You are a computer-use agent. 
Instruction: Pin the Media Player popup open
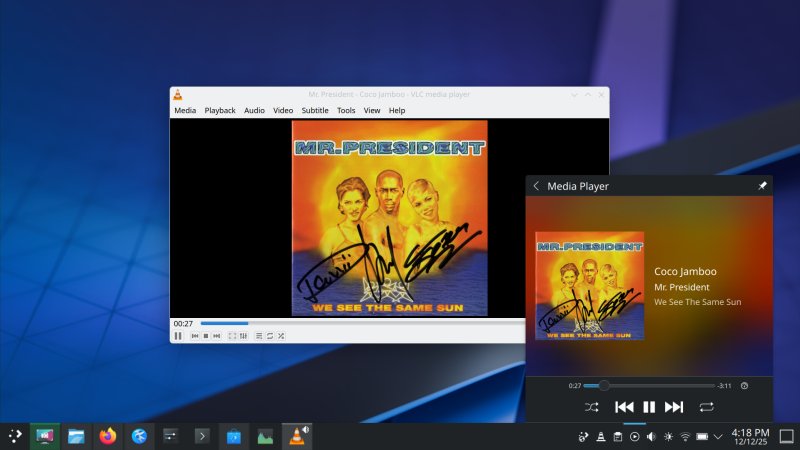coord(762,186)
